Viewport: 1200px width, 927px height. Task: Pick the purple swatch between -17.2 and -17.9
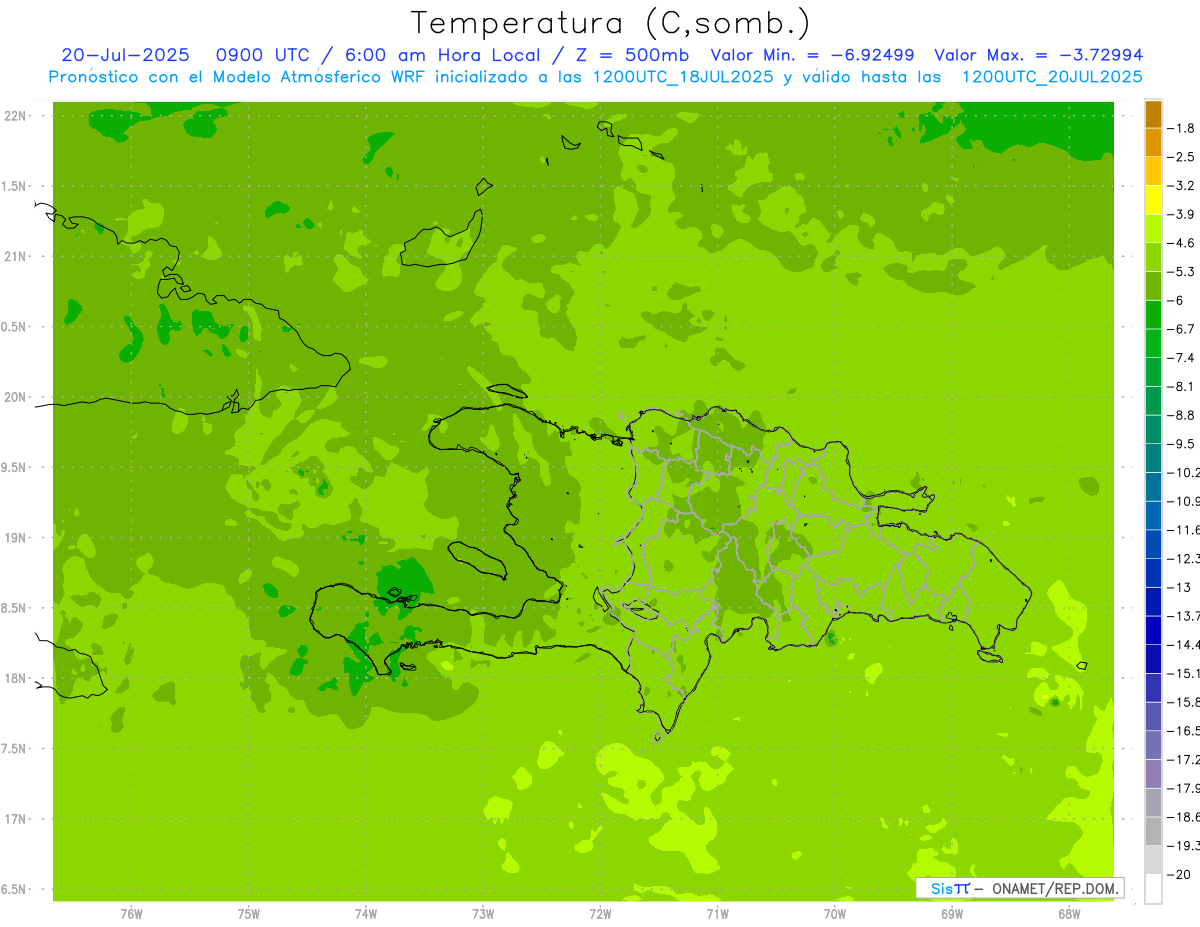click(x=1153, y=774)
